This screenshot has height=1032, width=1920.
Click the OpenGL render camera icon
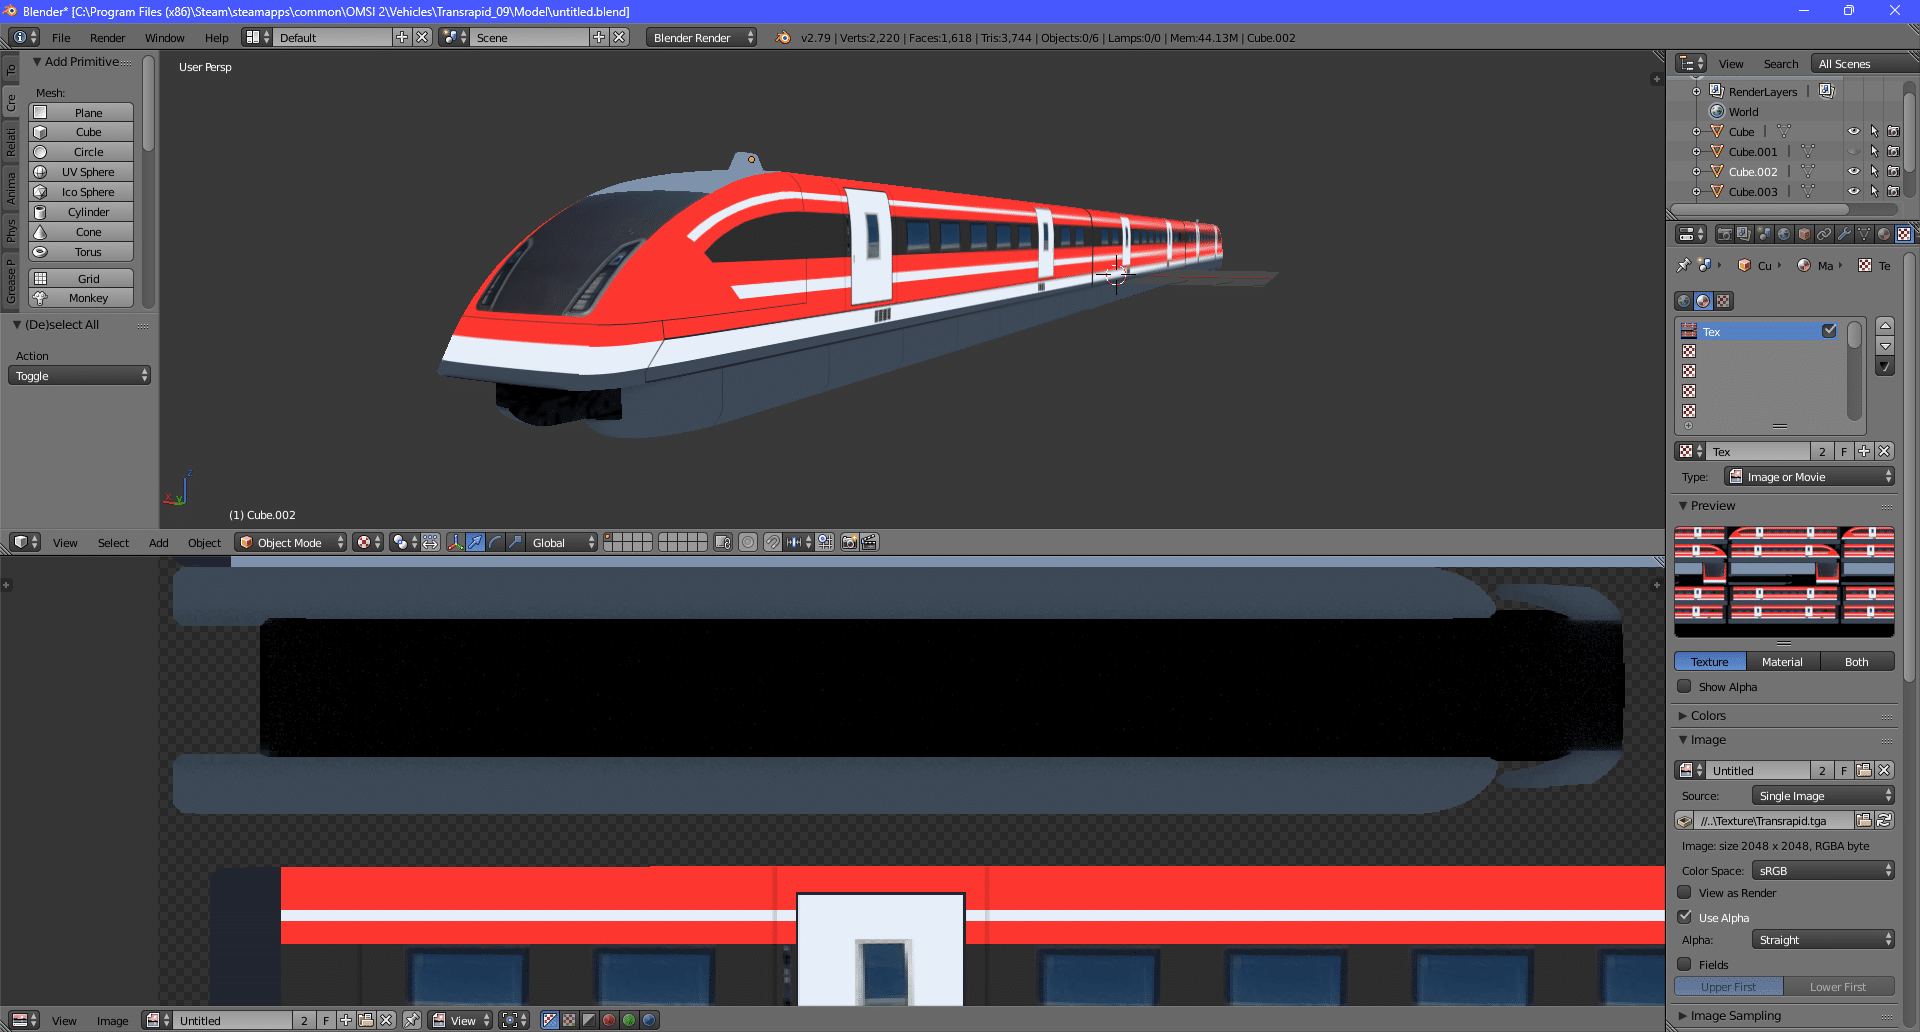click(849, 542)
